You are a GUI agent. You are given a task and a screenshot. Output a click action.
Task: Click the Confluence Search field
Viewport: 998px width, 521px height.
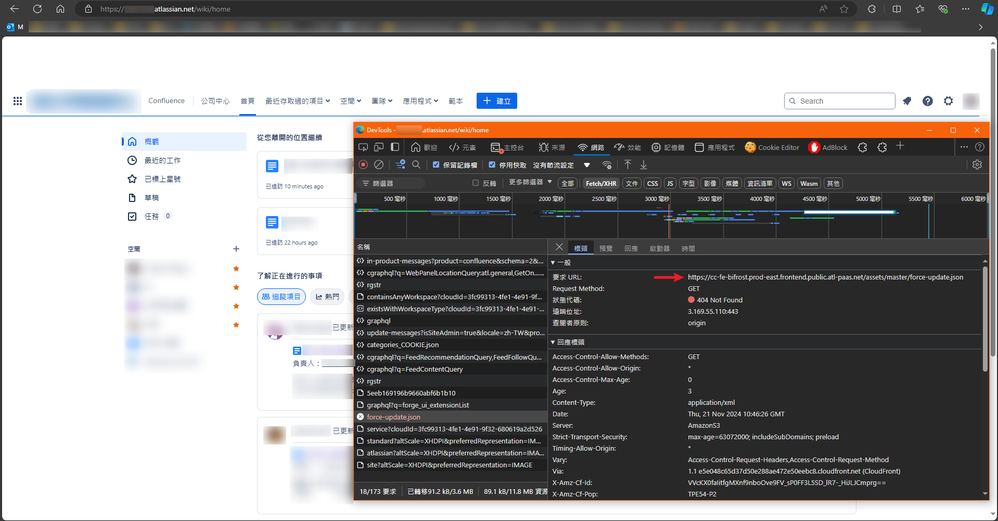coord(840,101)
